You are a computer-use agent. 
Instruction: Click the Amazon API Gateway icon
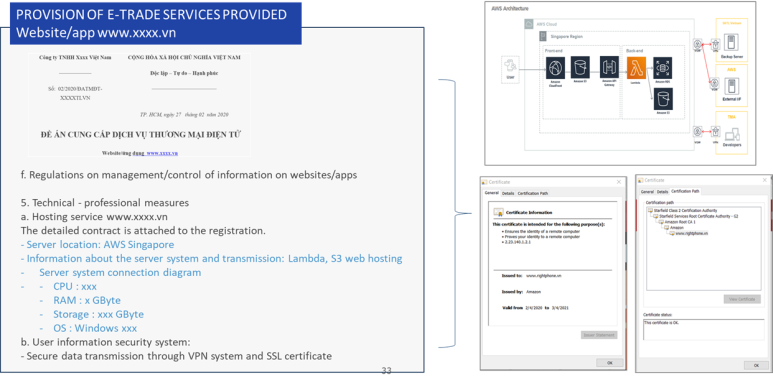609,68
